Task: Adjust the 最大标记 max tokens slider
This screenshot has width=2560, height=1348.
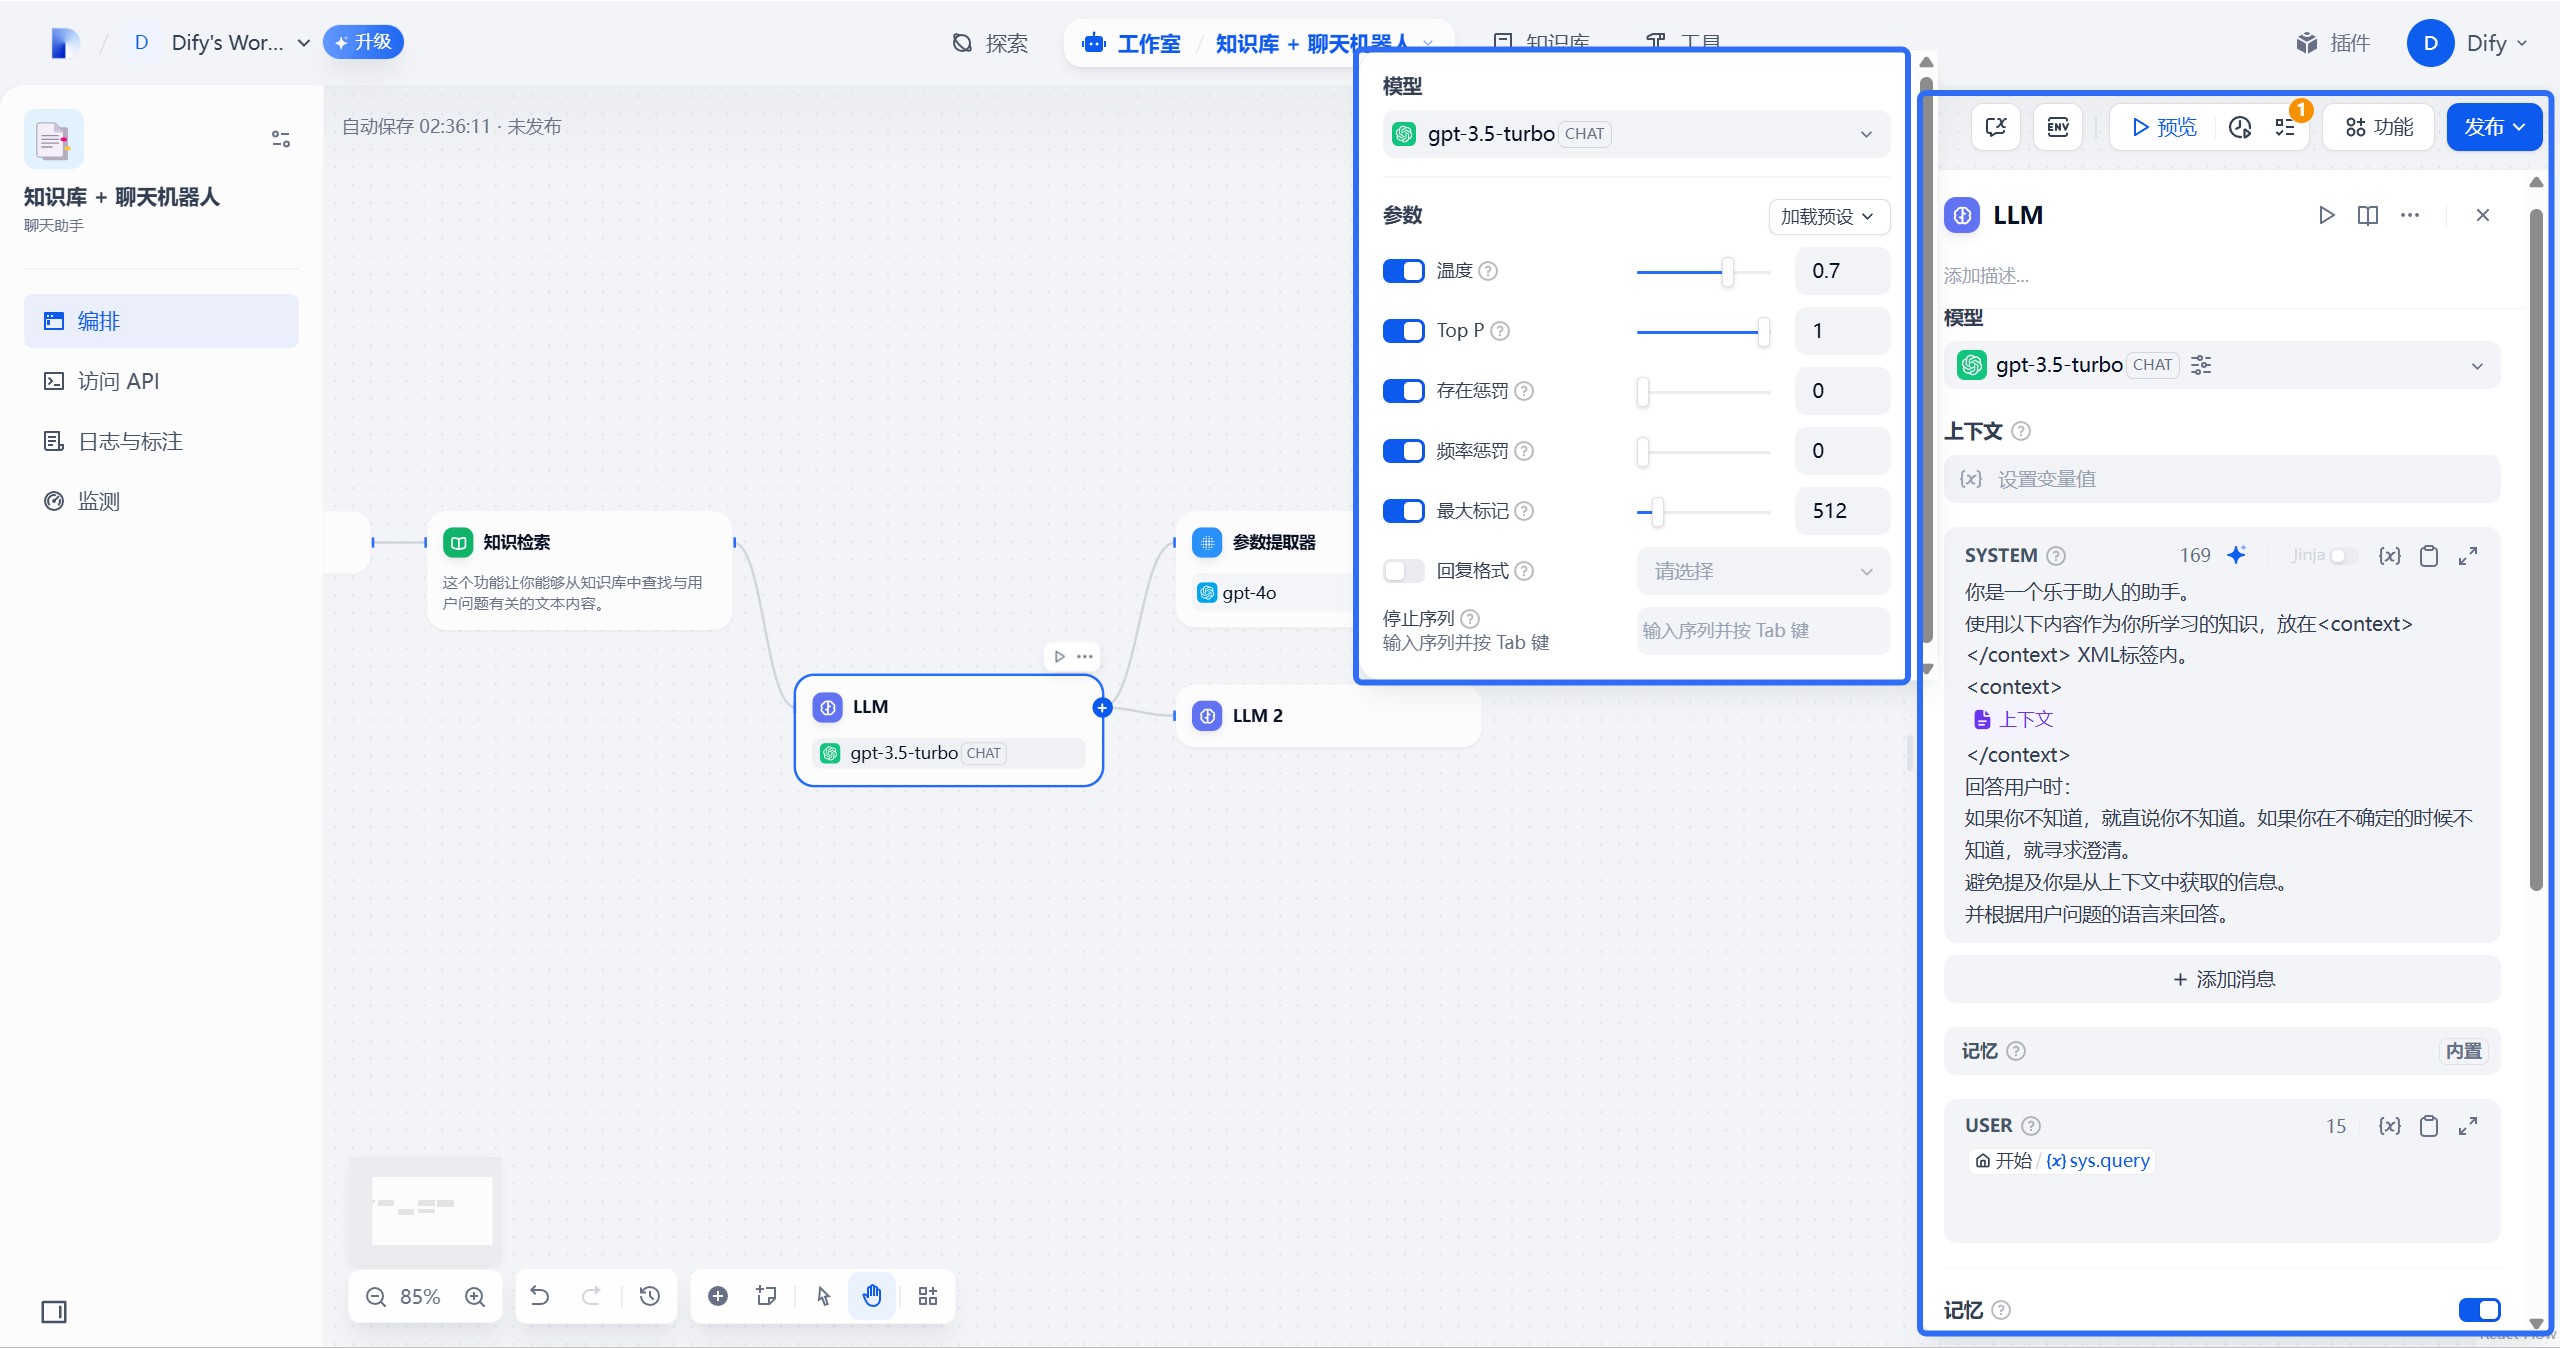Action: (1657, 511)
